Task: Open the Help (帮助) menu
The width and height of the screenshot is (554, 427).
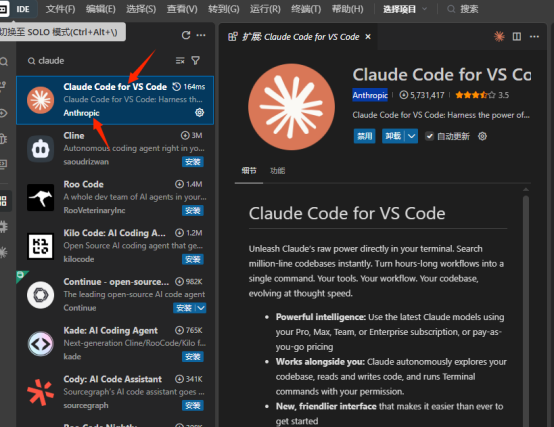Action: (347, 9)
